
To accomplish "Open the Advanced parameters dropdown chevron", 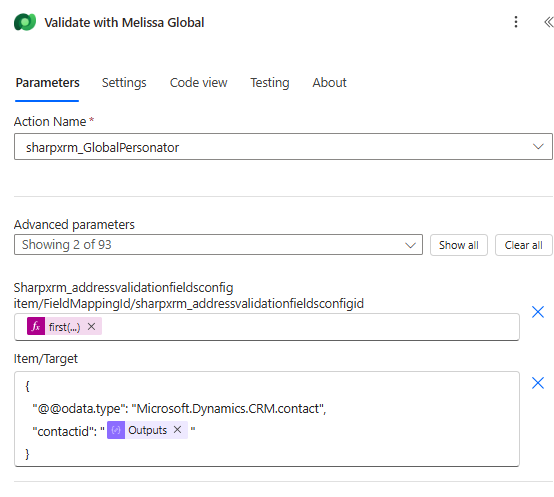I will point(410,245).
